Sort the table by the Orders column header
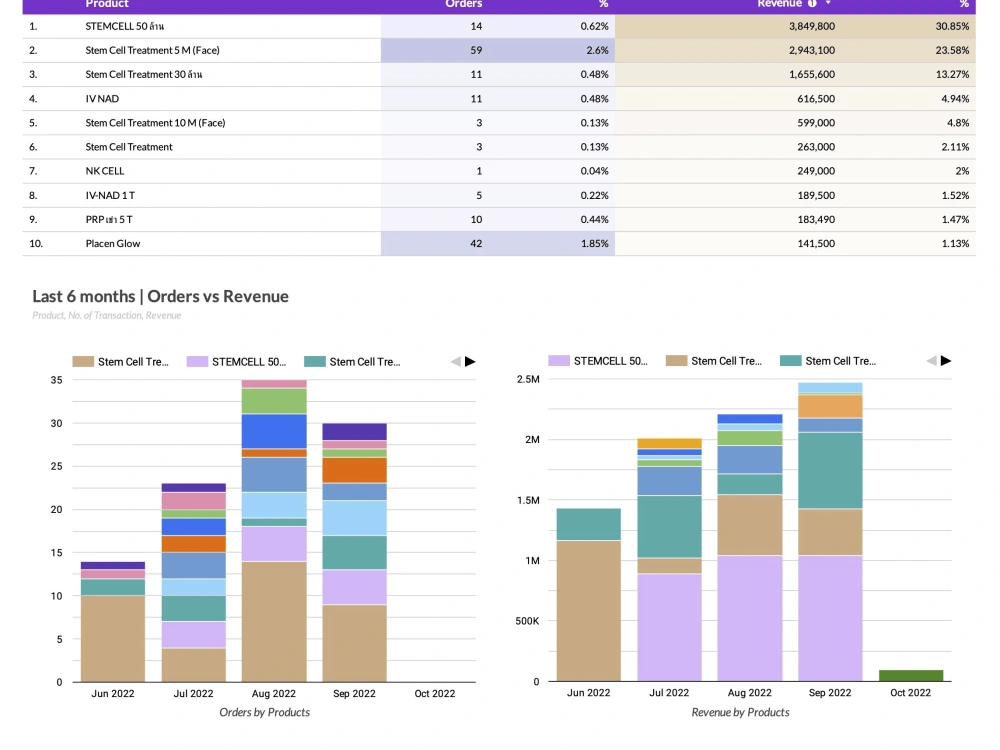 pos(464,4)
